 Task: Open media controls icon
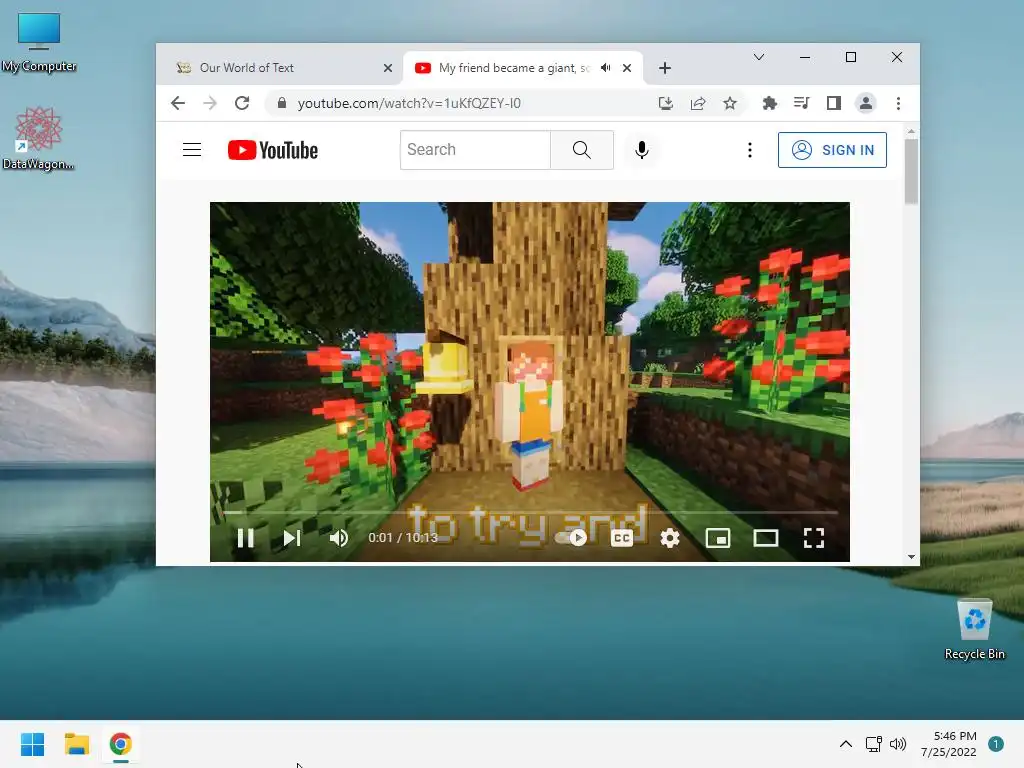coord(801,103)
